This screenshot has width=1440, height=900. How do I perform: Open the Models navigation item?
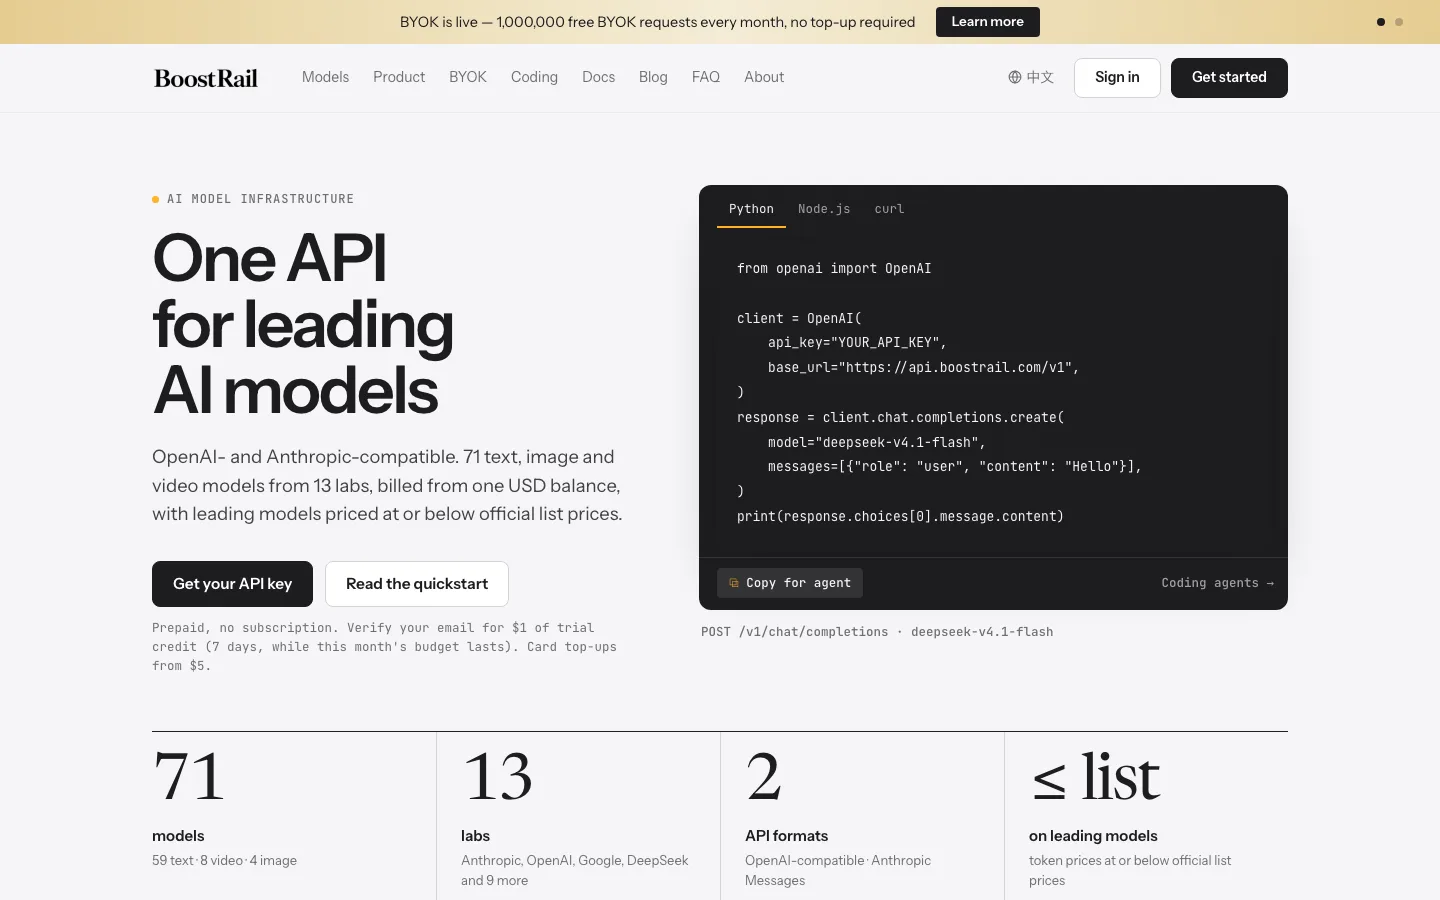tap(325, 77)
